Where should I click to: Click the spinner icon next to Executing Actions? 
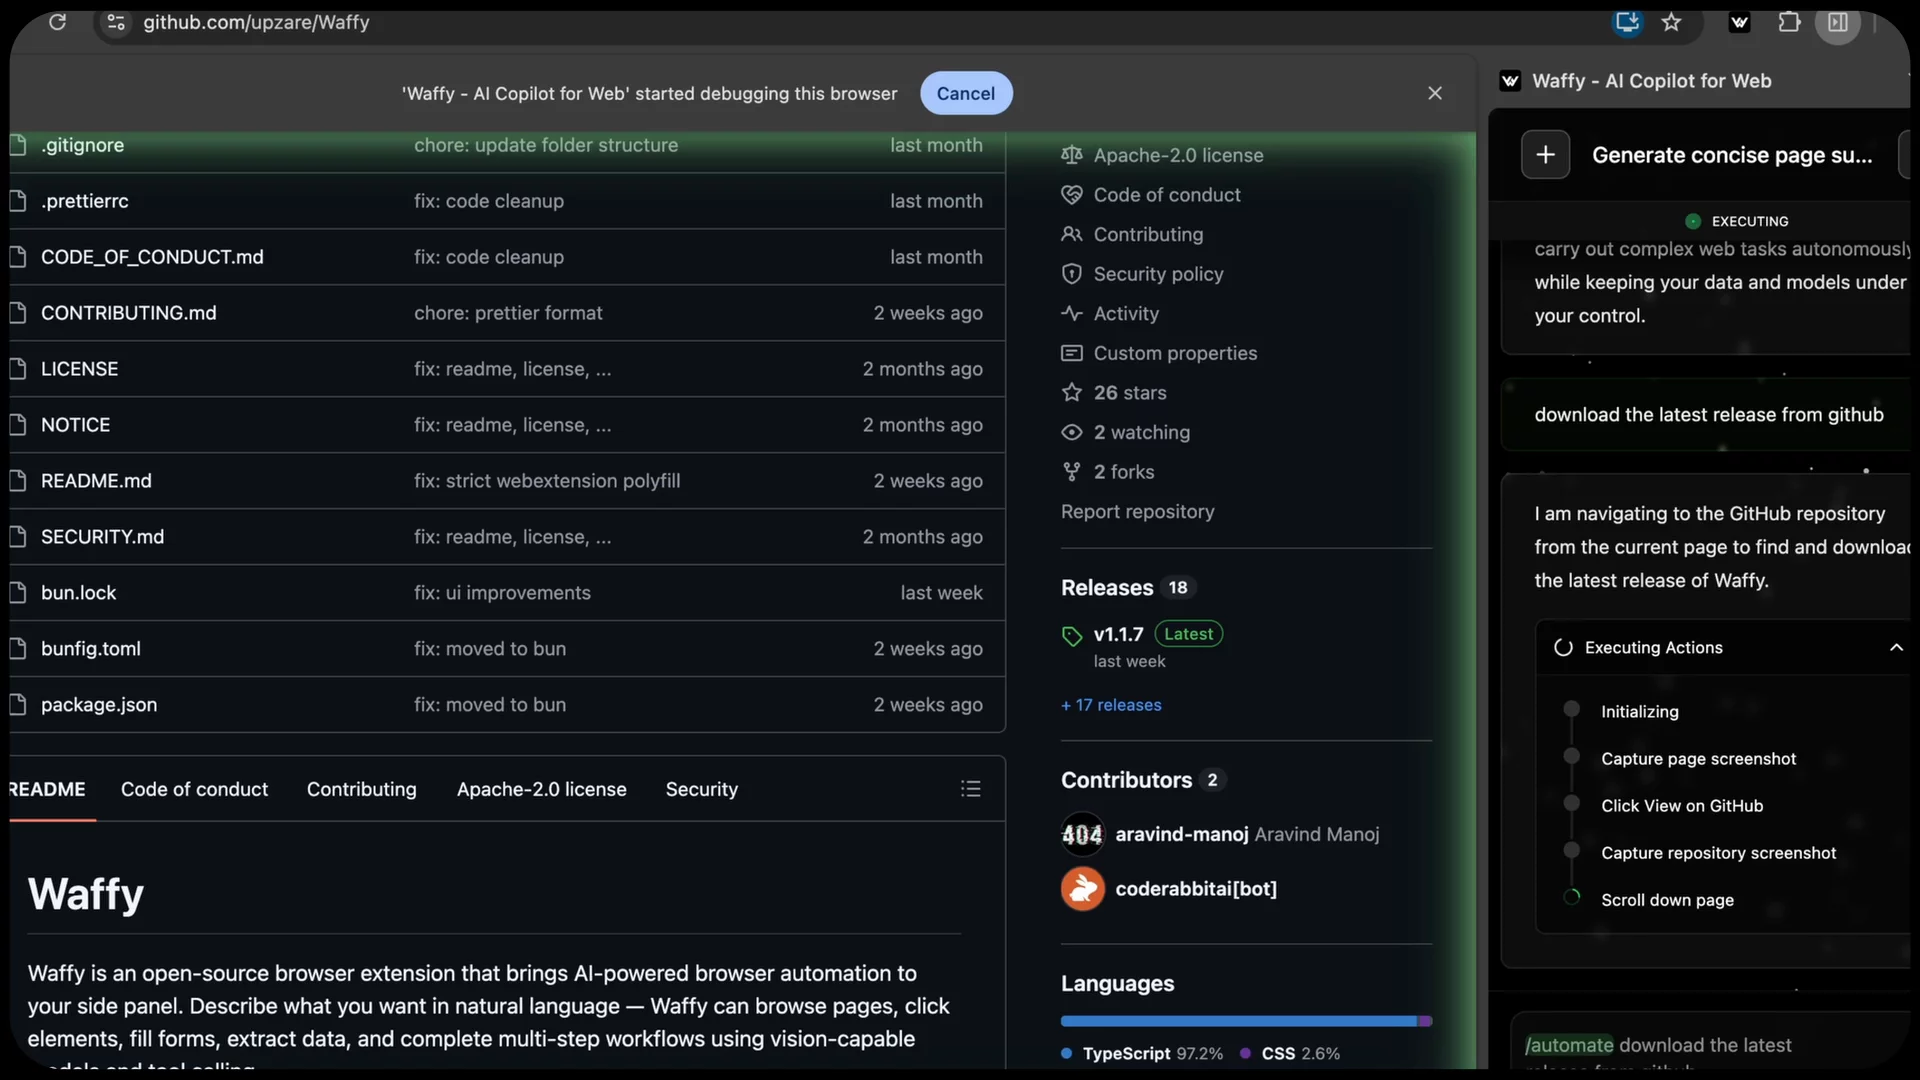click(1563, 648)
